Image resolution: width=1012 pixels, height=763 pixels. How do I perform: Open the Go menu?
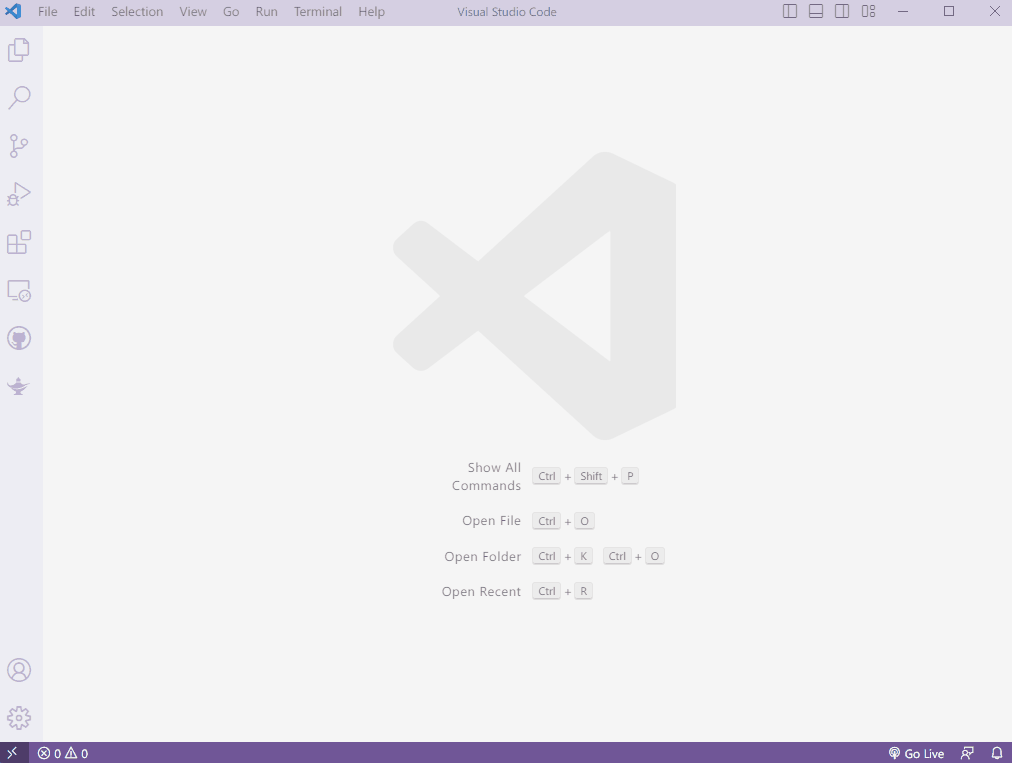pyautogui.click(x=231, y=12)
